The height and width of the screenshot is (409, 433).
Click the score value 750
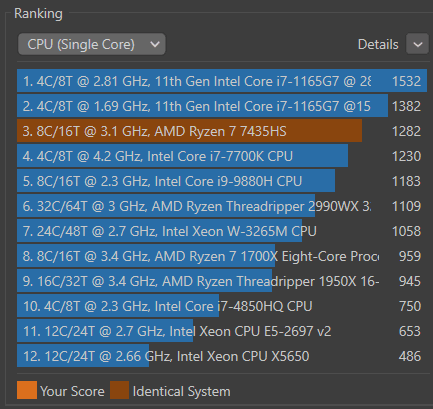click(x=410, y=306)
